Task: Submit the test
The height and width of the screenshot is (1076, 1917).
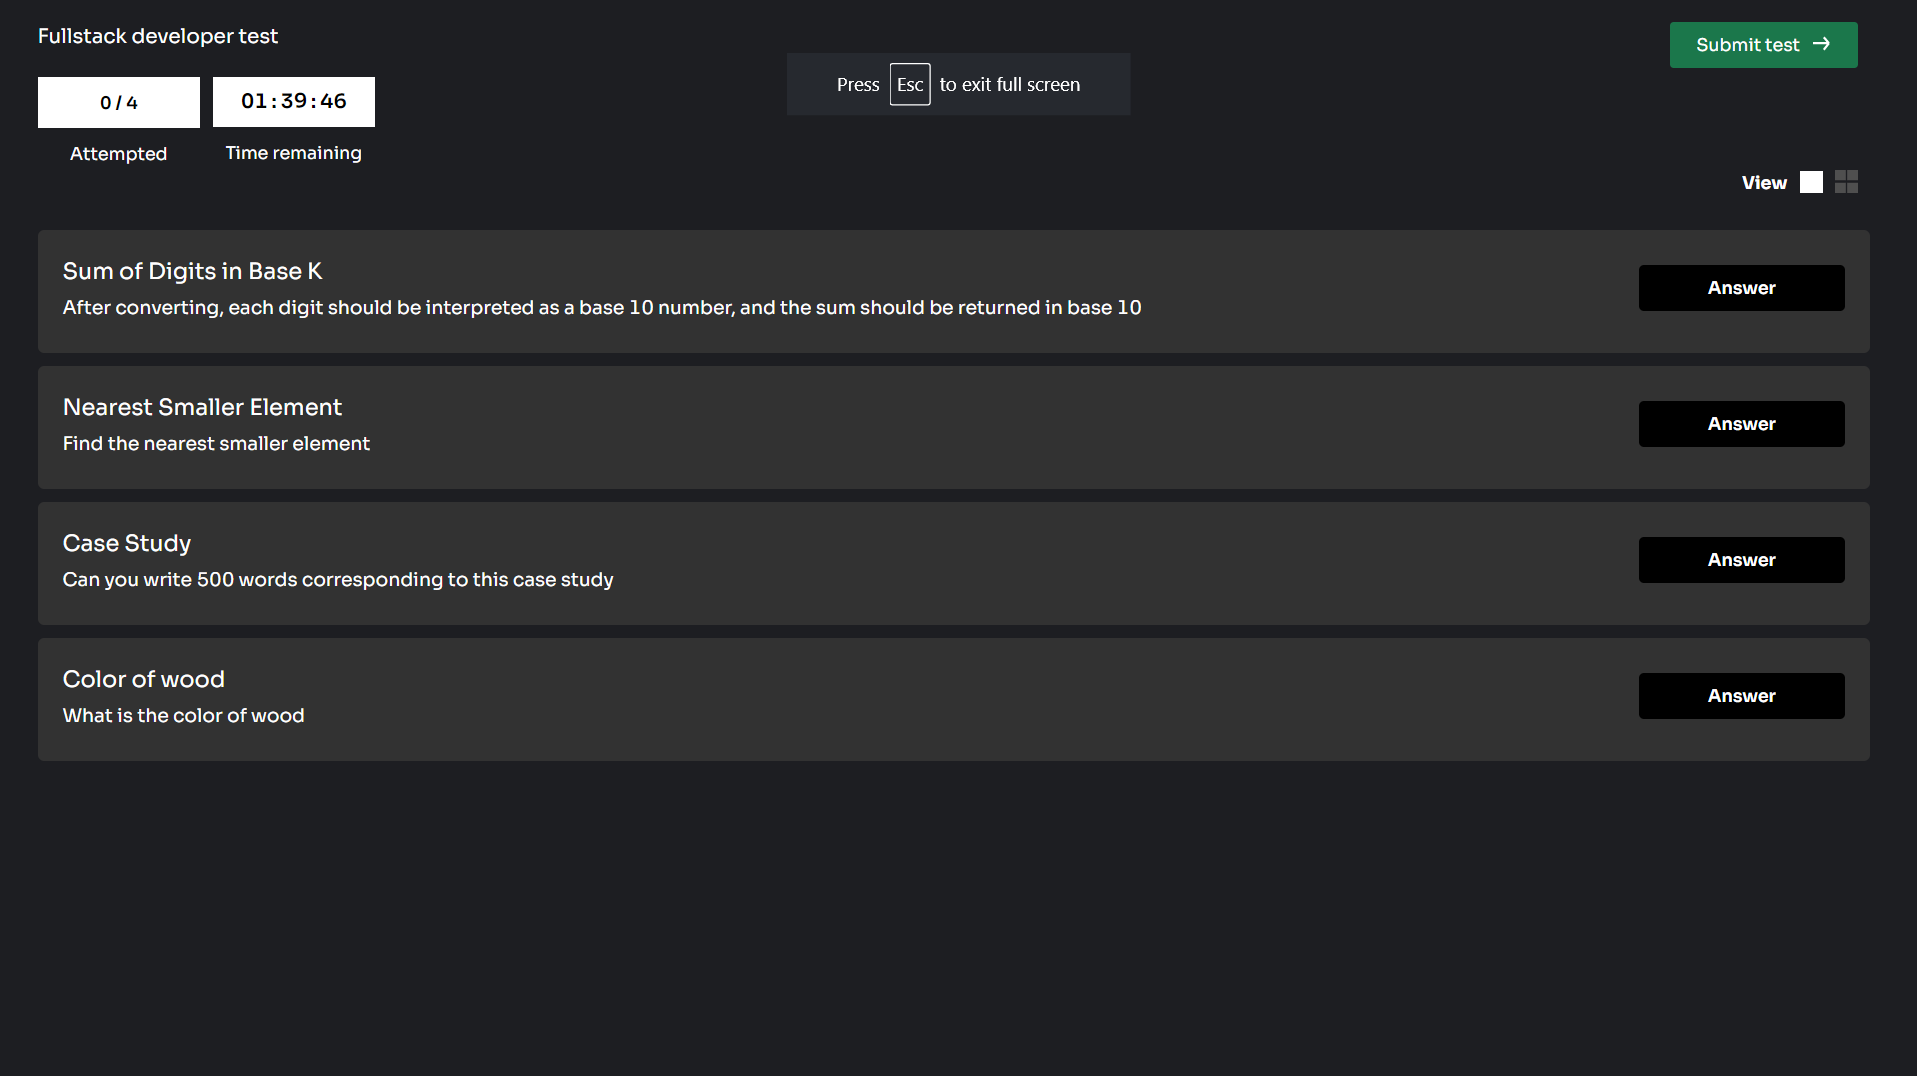Action: (x=1763, y=45)
